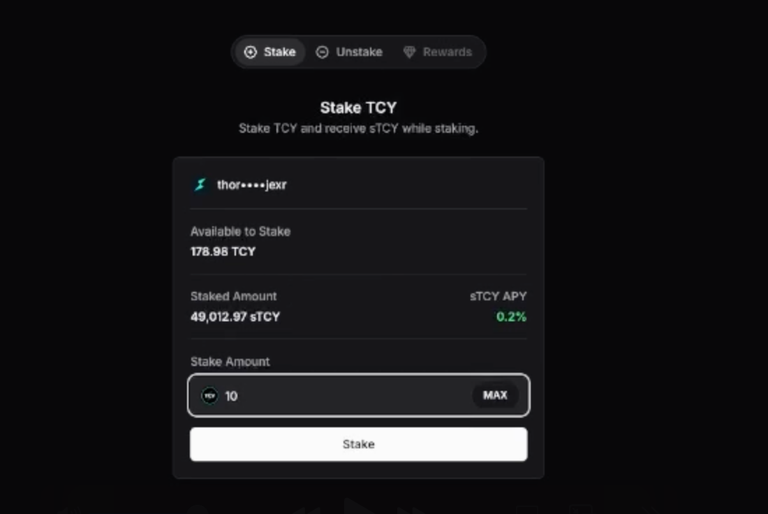The image size is (768, 514).
Task: Set amount with the MAX button
Action: tap(495, 395)
